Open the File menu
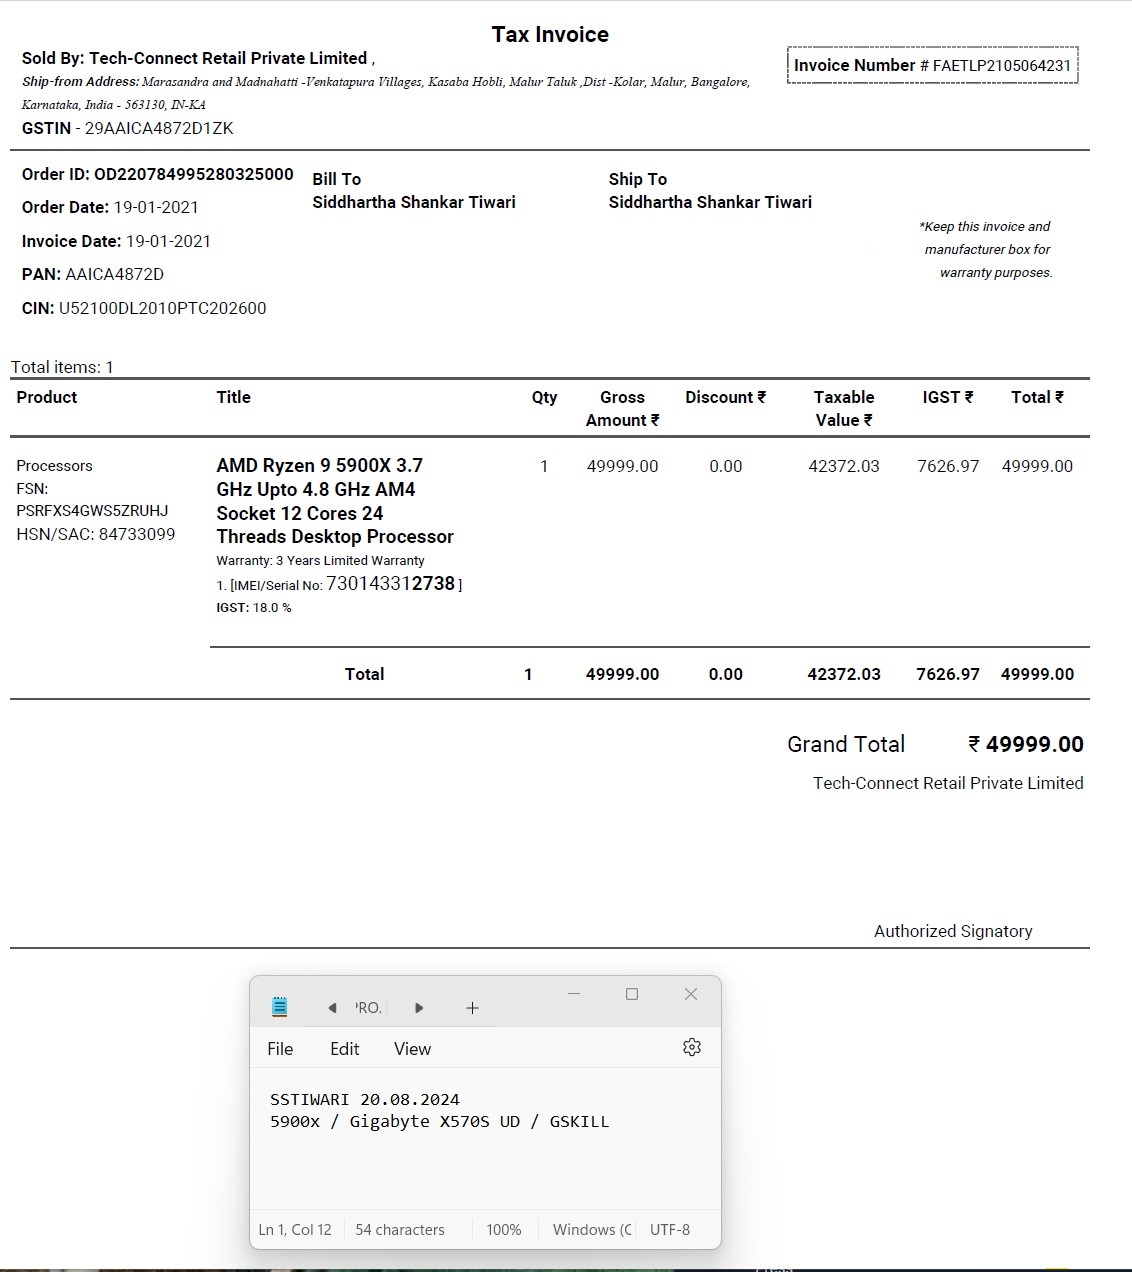The image size is (1132, 1272). pyautogui.click(x=280, y=1049)
